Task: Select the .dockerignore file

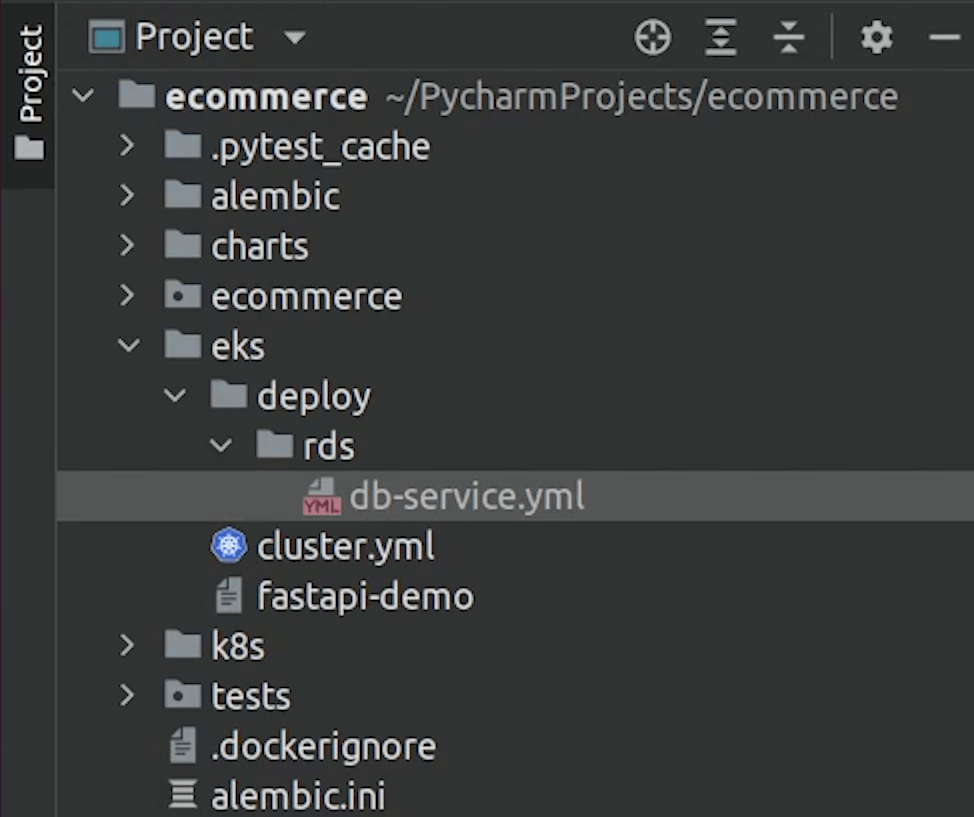Action: (x=322, y=746)
